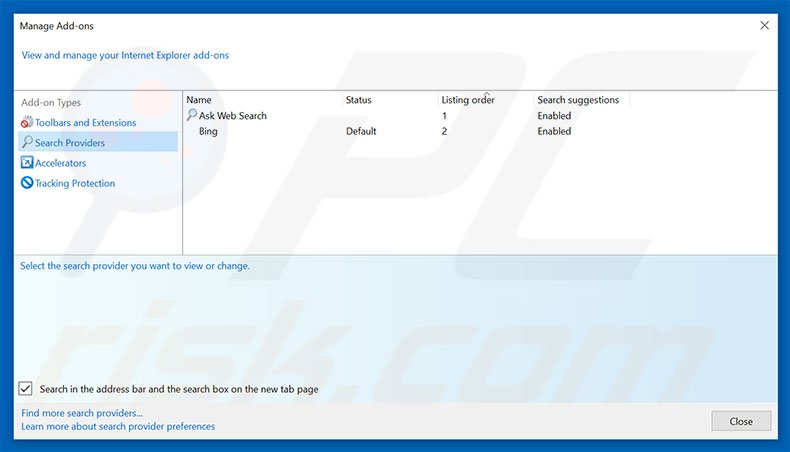The image size is (790, 452).
Task: Click the Tracking Protection blocked-circle icon
Action: tap(27, 182)
